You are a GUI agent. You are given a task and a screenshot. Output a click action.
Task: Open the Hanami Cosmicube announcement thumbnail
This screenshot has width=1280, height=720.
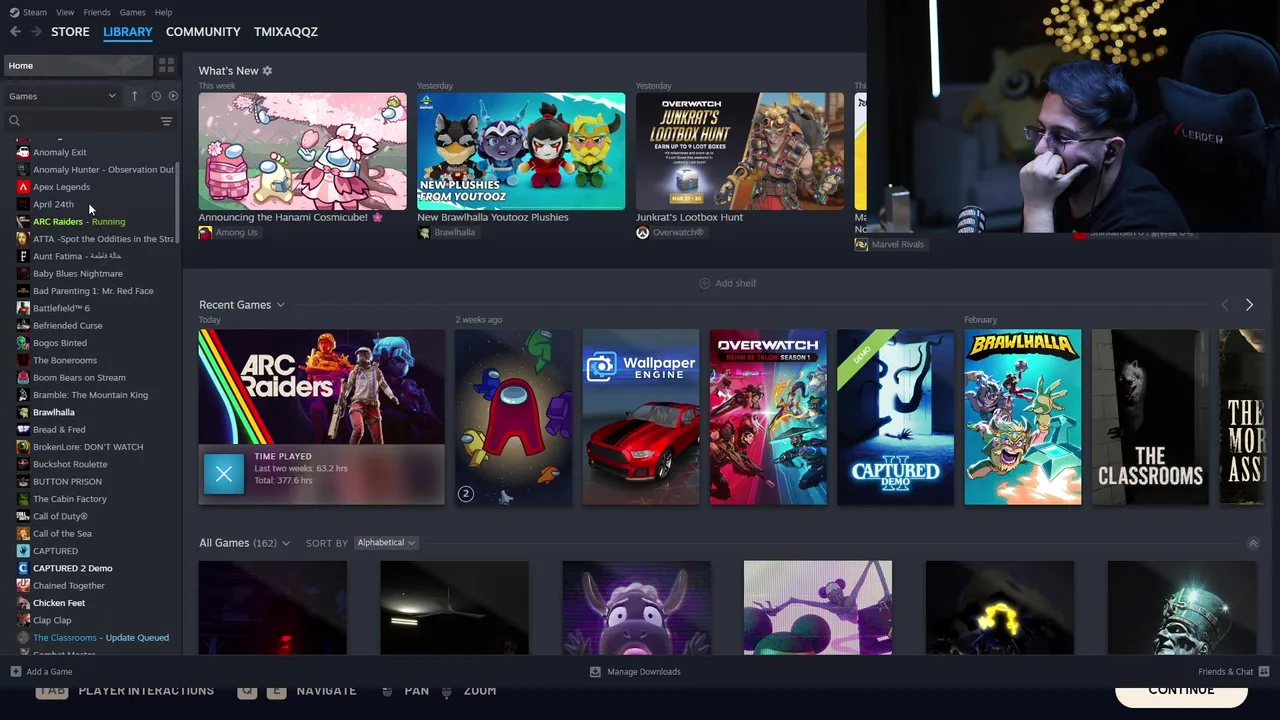(302, 151)
